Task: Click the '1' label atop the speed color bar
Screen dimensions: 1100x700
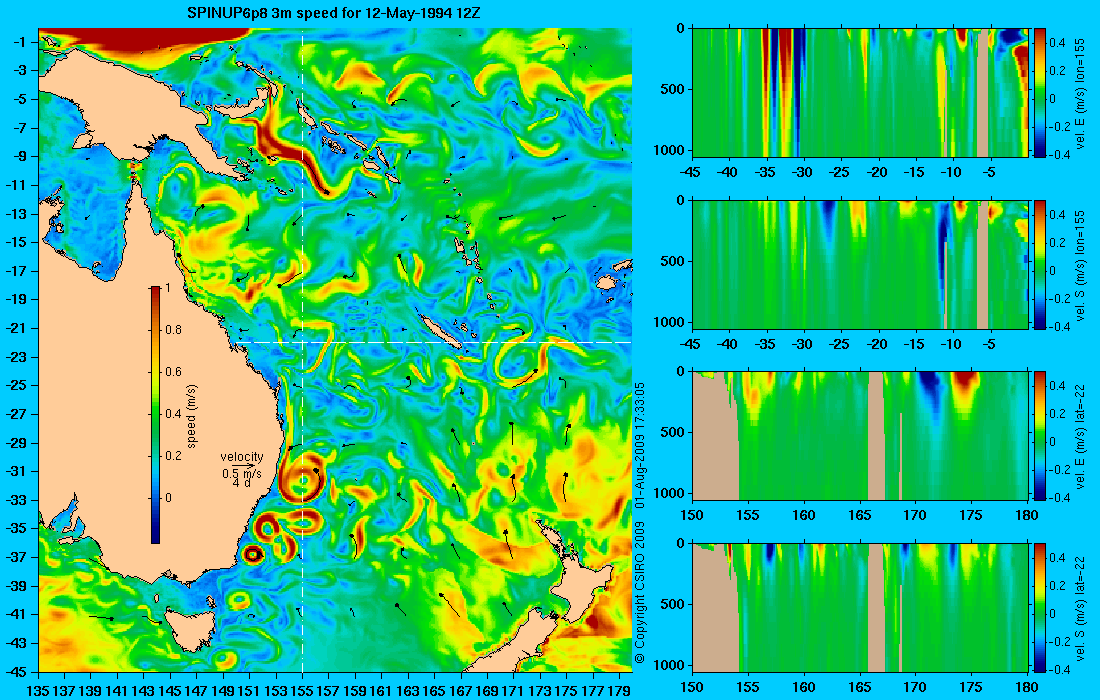Action: 166,288
